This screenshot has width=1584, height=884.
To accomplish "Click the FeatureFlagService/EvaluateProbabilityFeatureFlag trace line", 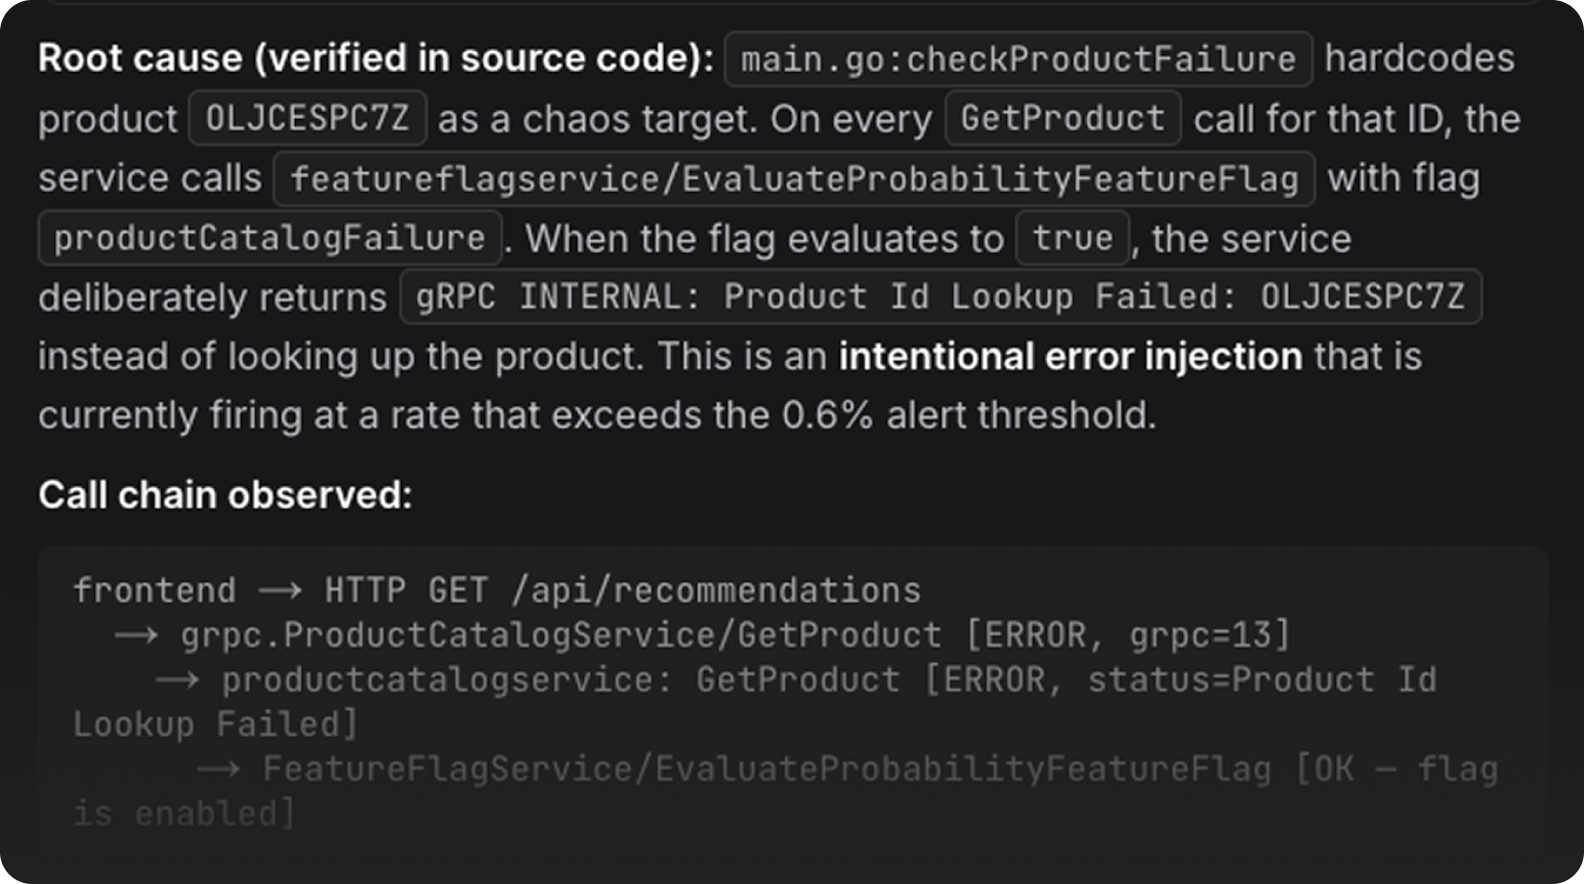I will (x=847, y=769).
